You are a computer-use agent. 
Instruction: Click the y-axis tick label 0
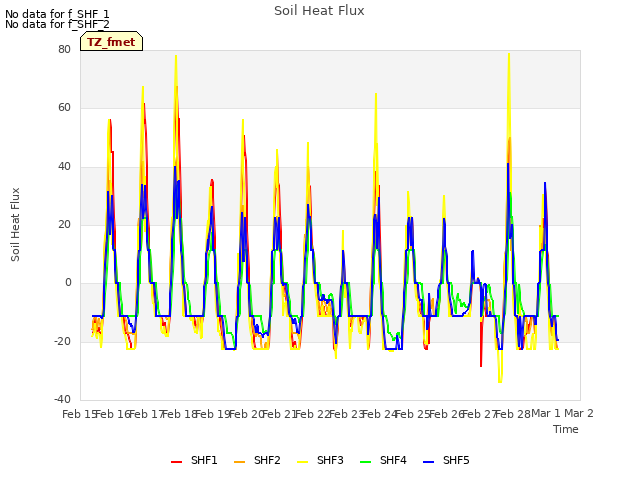(x=68, y=282)
